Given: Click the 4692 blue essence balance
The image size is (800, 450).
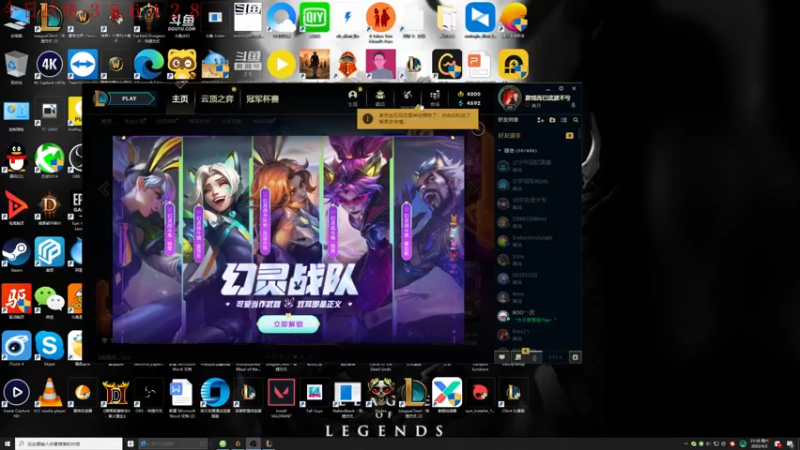Looking at the screenshot, I should click(469, 103).
